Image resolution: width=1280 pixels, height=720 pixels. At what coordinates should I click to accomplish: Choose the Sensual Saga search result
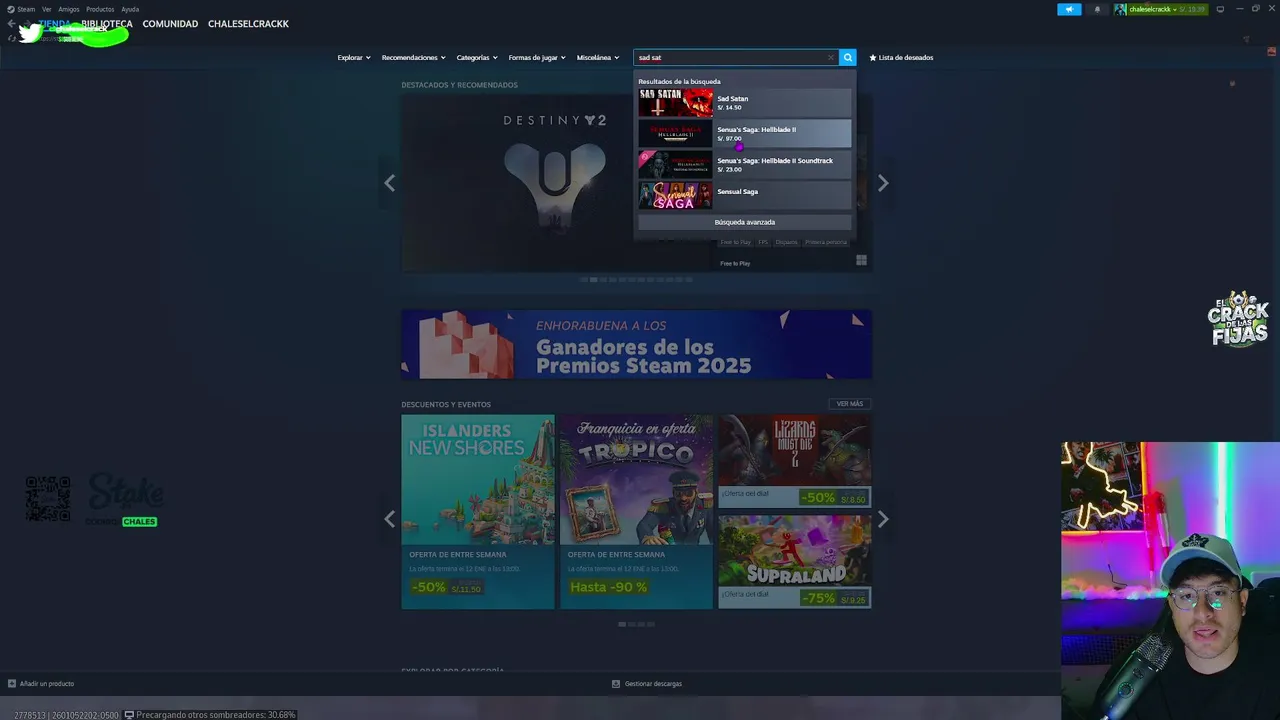(x=745, y=195)
